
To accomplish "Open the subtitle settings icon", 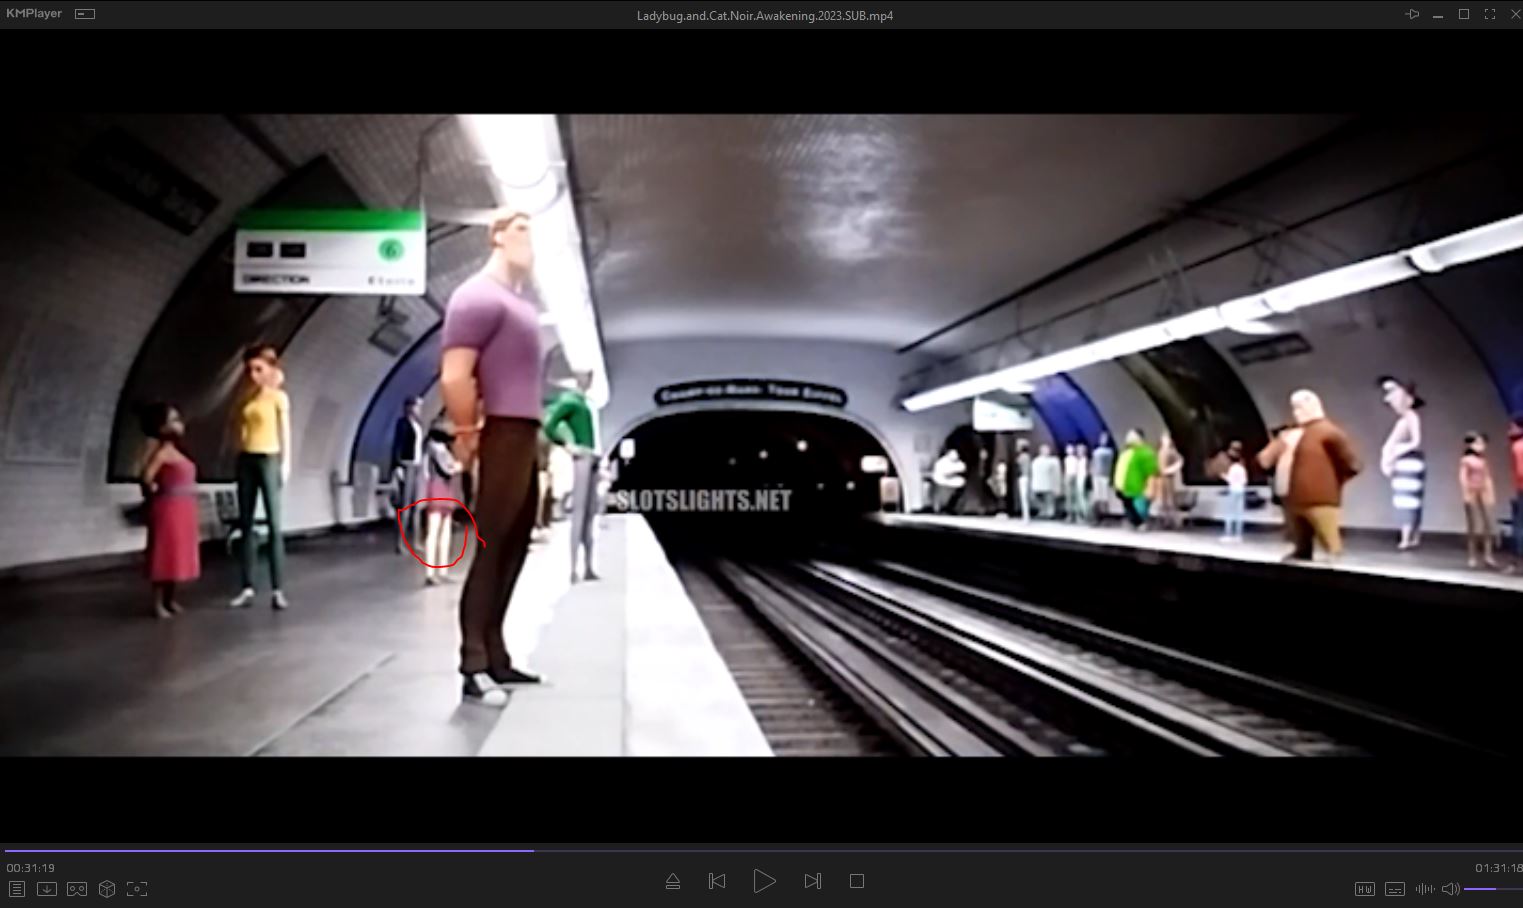I will click(1395, 889).
